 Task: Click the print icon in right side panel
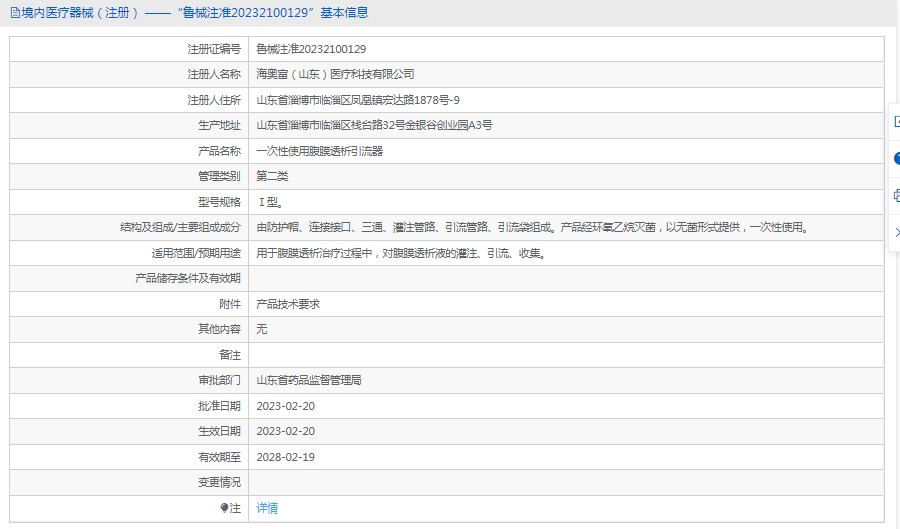897,196
